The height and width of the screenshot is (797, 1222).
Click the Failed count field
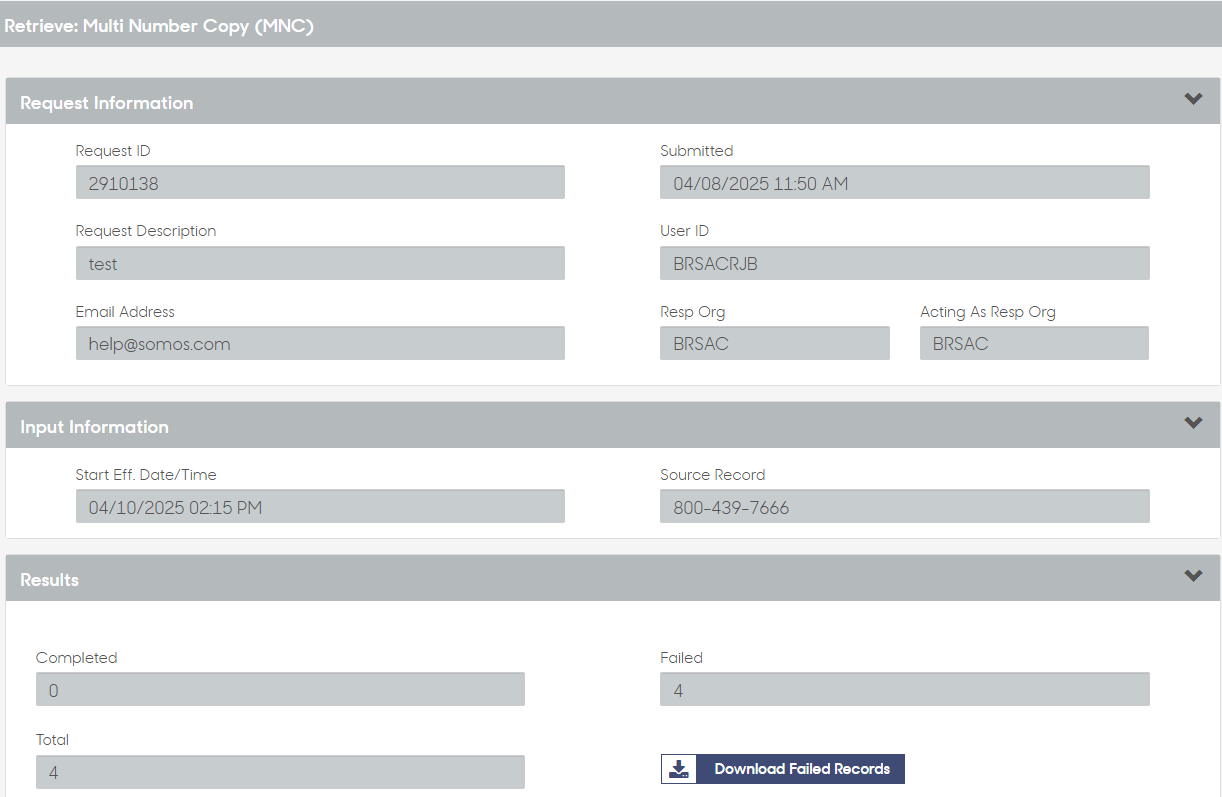[x=905, y=689]
